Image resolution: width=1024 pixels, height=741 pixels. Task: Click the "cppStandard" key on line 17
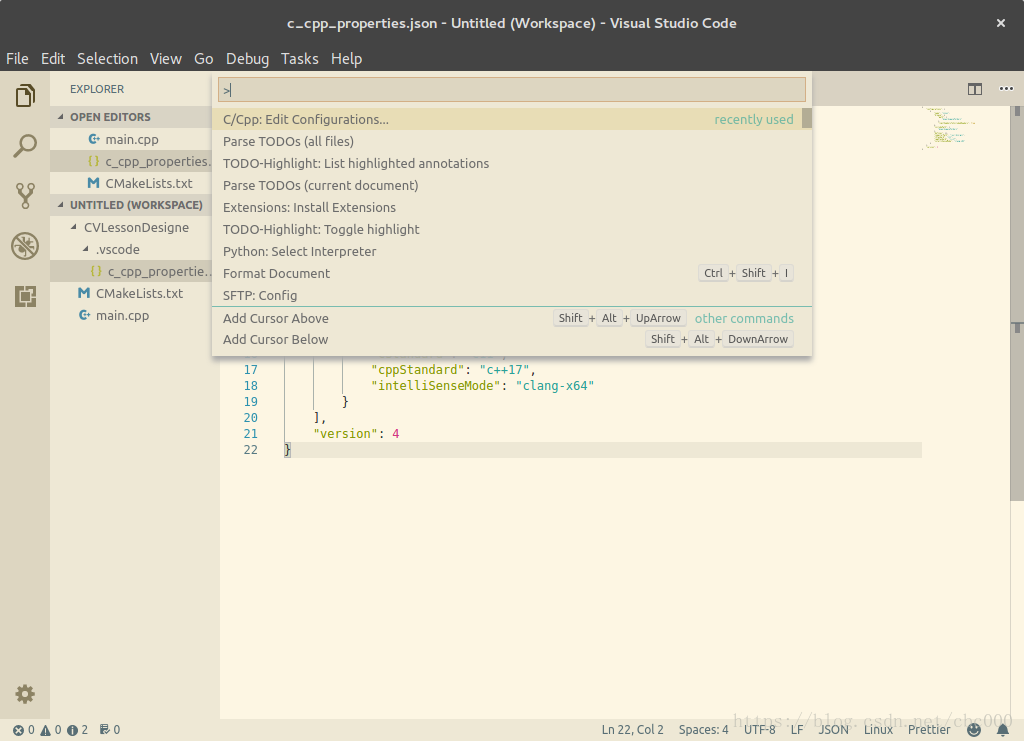[x=417, y=370]
